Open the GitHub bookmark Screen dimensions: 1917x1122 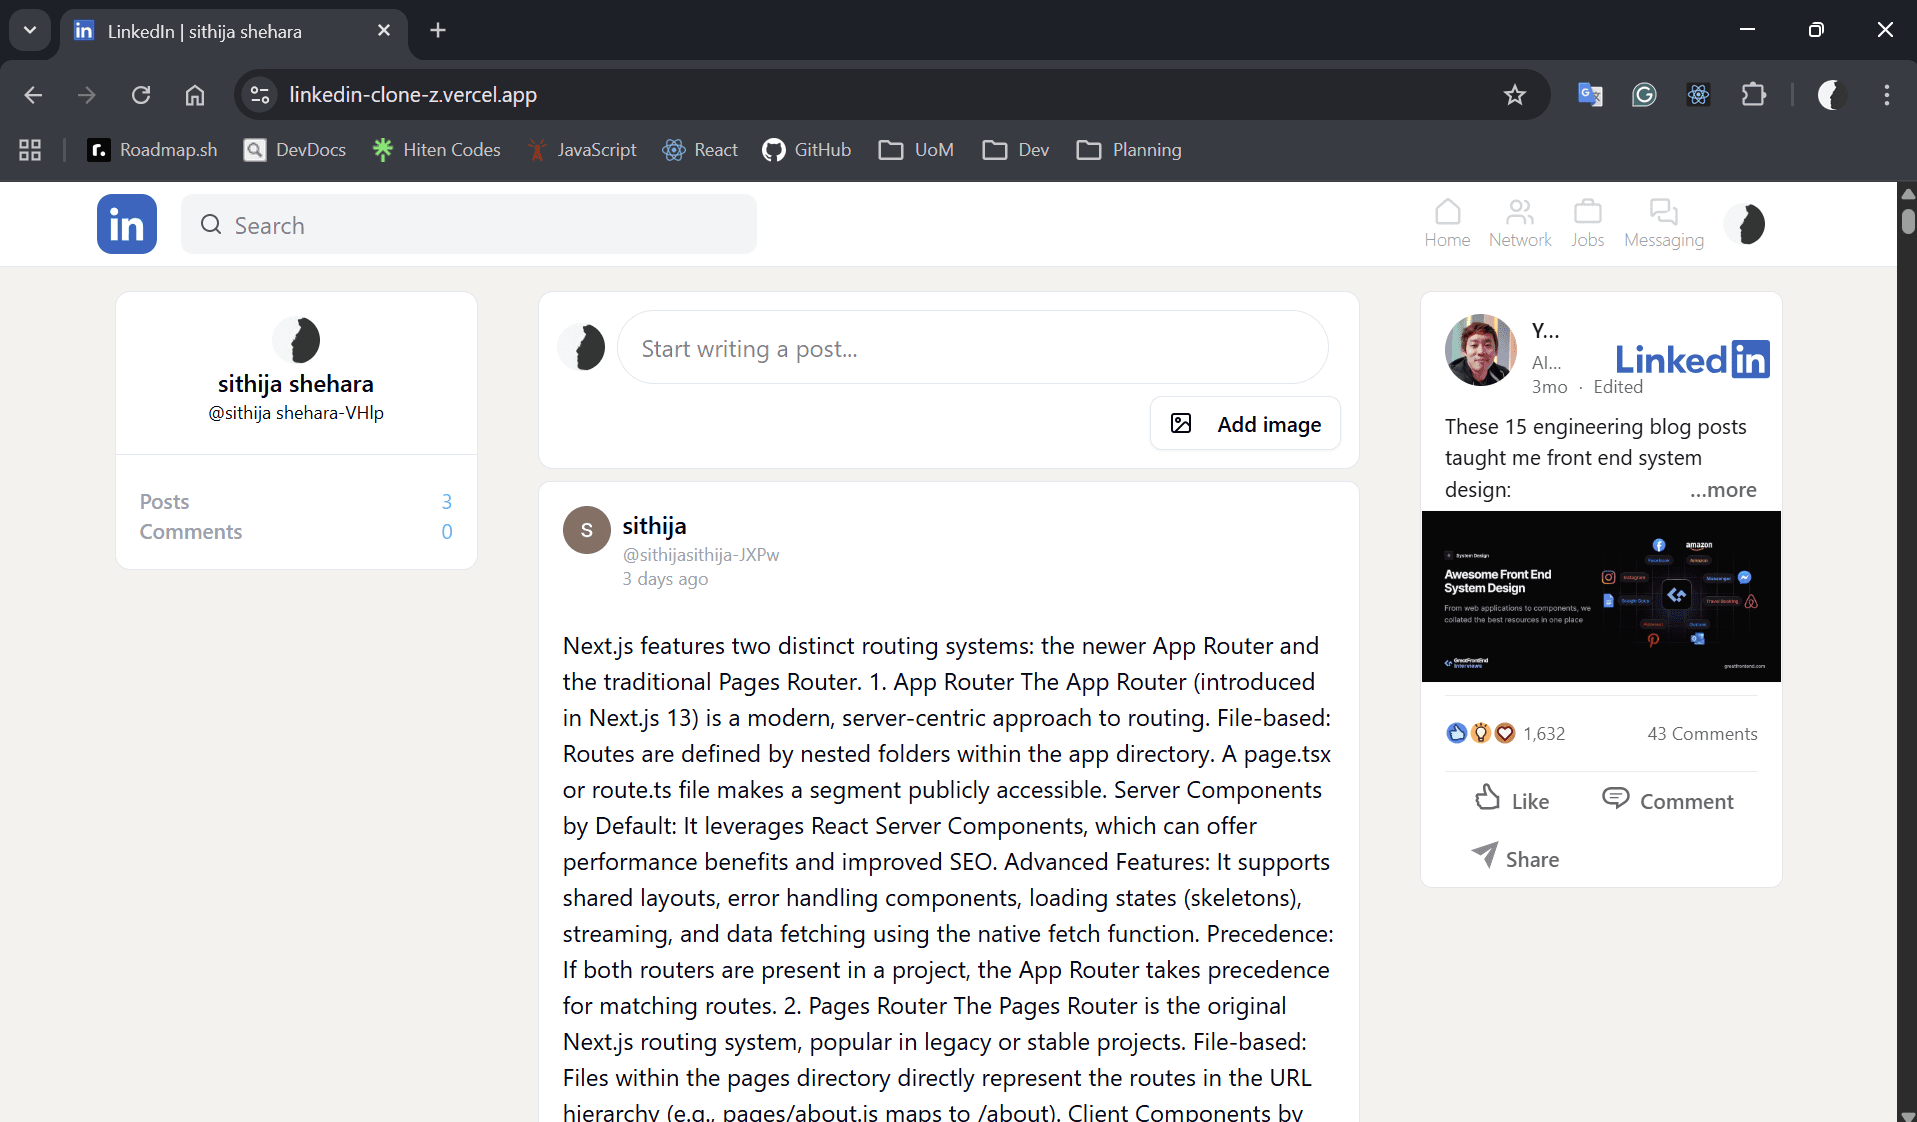tap(807, 149)
